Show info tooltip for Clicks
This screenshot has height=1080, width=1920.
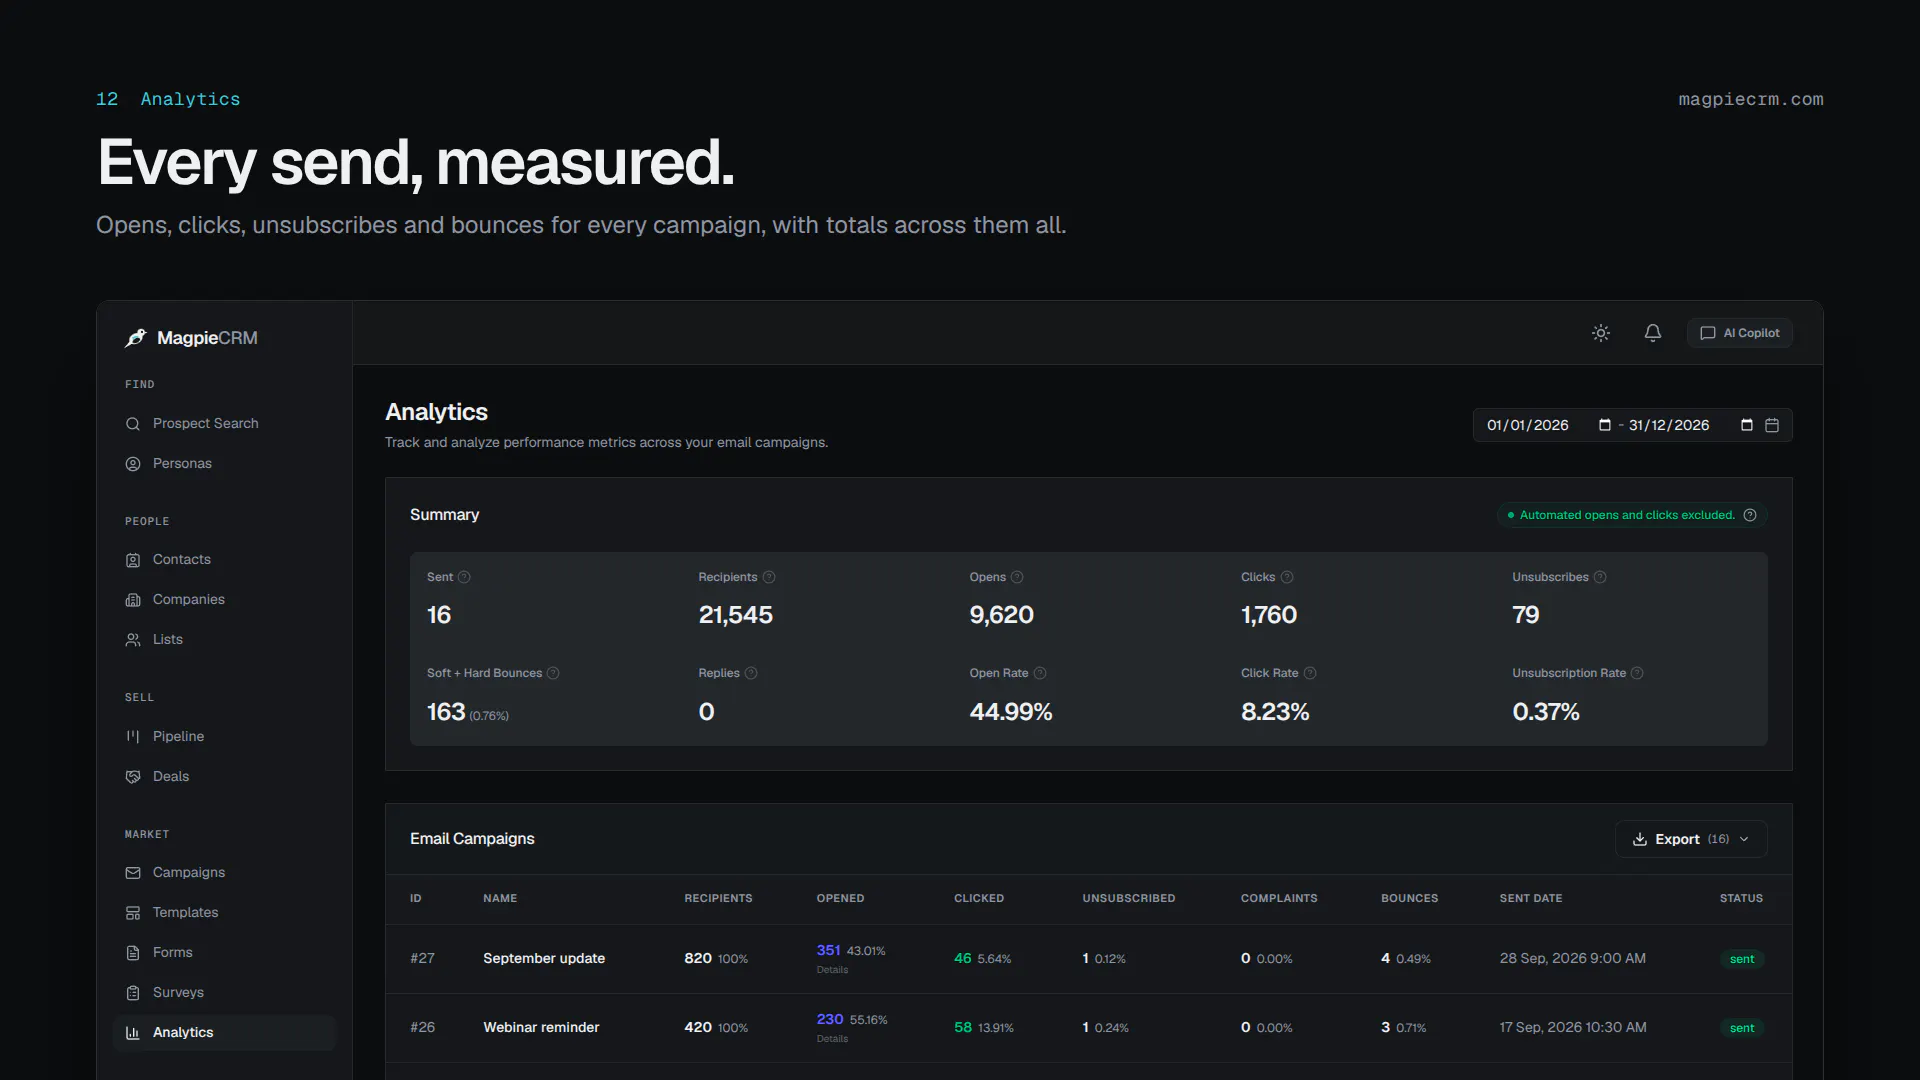click(x=1287, y=577)
